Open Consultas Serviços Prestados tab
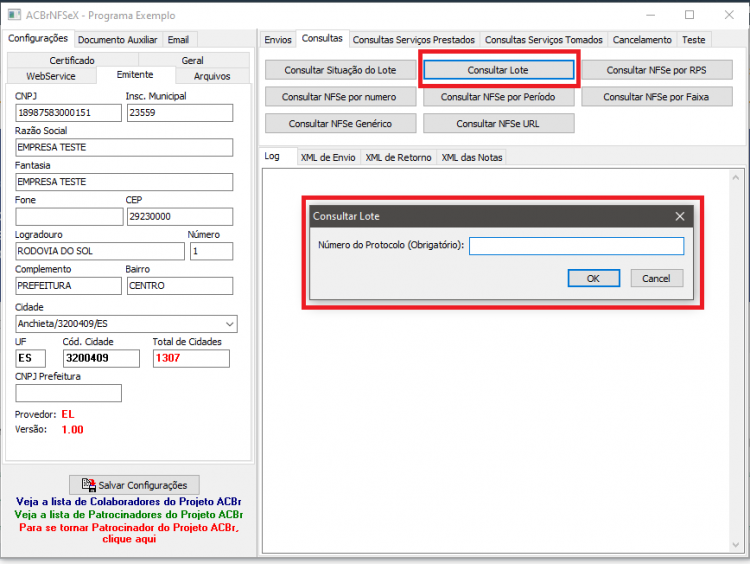Viewport: 750px width, 564px height. pyautogui.click(x=414, y=40)
